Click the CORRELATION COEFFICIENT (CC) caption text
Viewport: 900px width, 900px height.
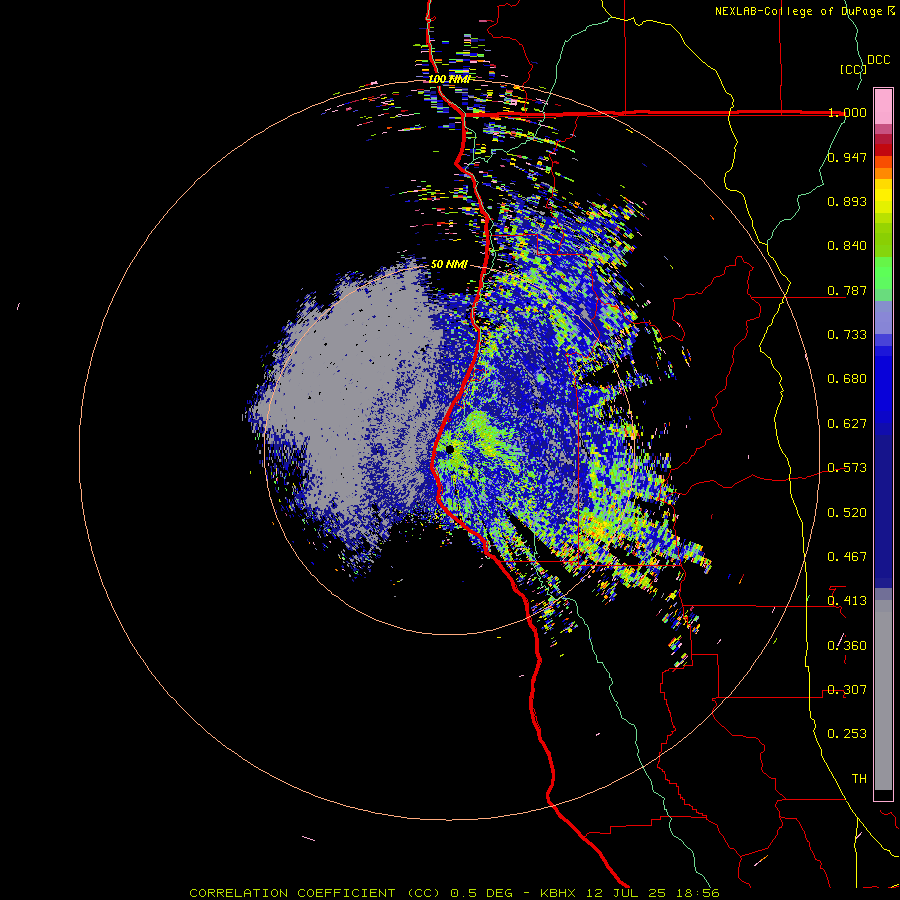[315, 893]
